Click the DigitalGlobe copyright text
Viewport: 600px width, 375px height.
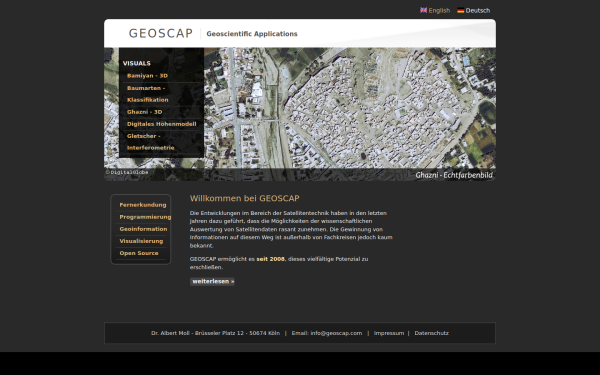(x=127, y=172)
